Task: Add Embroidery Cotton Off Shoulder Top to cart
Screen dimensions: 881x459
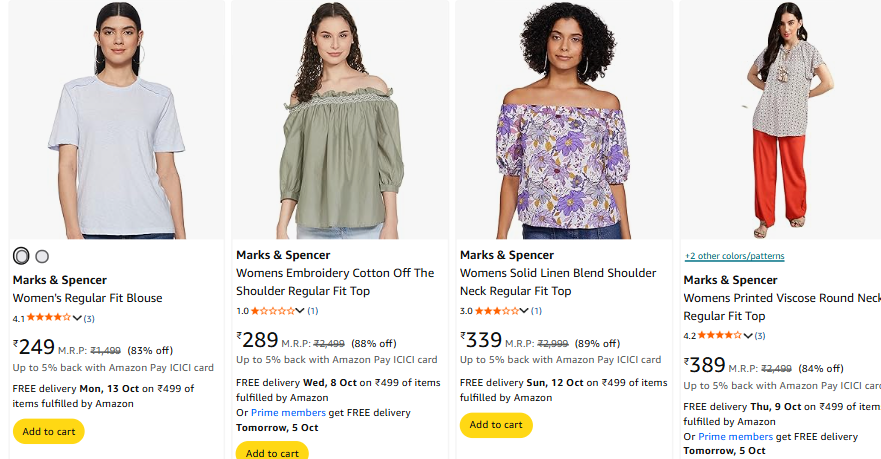Action: [x=272, y=452]
